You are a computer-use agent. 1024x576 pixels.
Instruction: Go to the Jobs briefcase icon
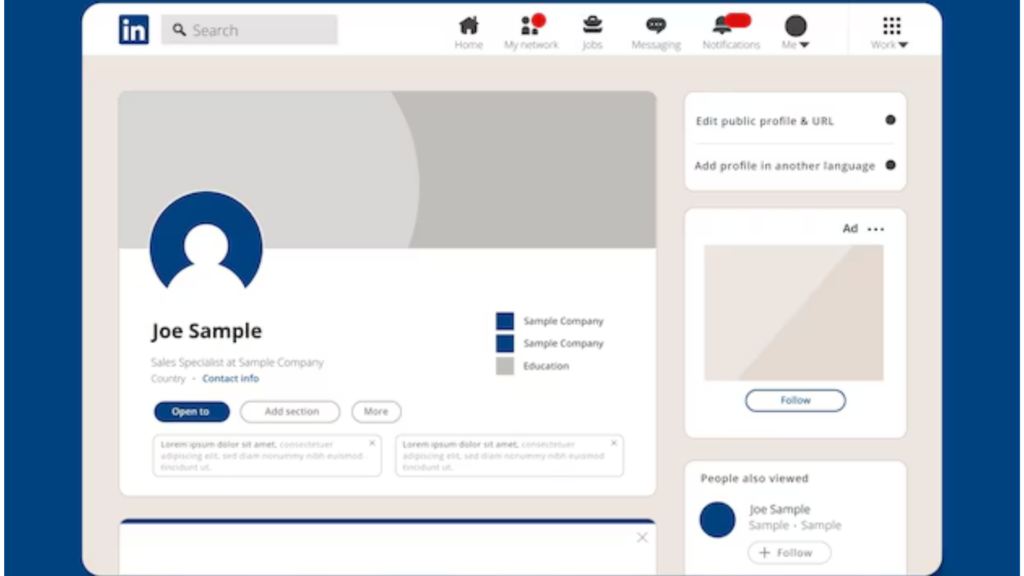point(593,26)
